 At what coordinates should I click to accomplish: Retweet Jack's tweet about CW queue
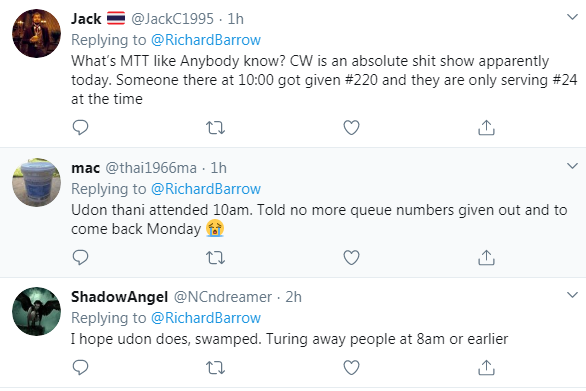216,128
